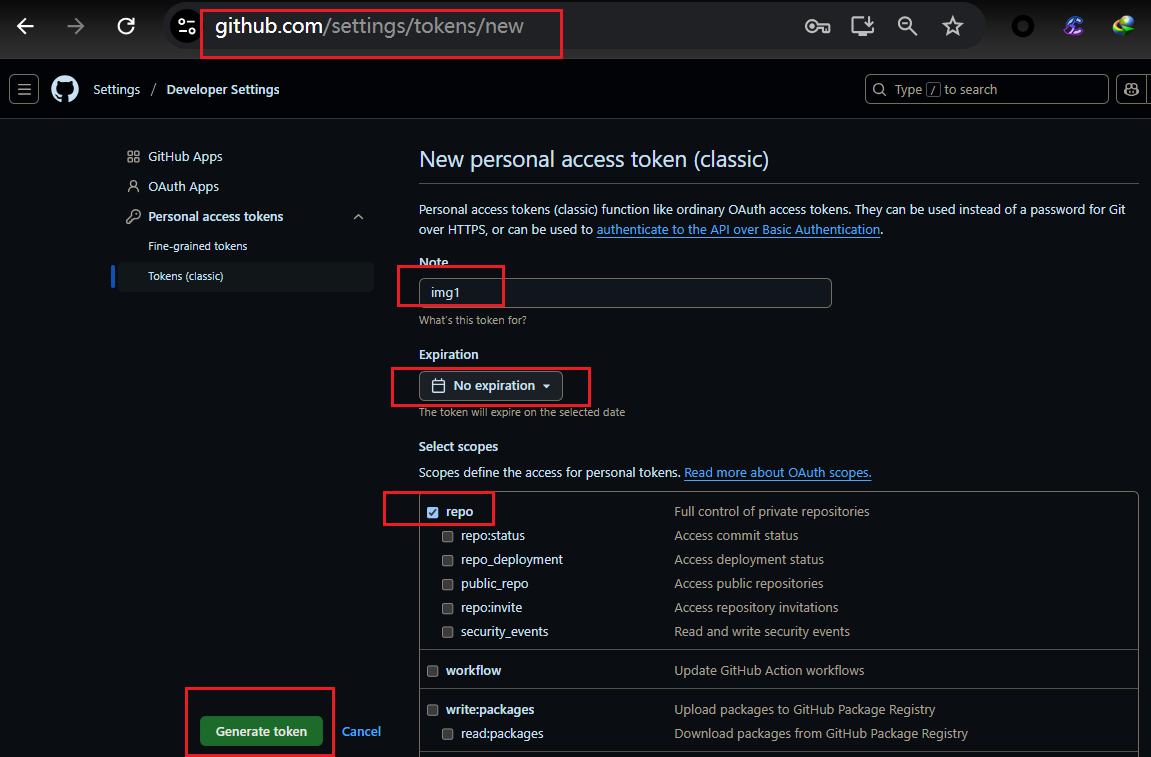The image size is (1151, 757).
Task: Enable the repo:invite scope checkbox
Action: coord(447,609)
